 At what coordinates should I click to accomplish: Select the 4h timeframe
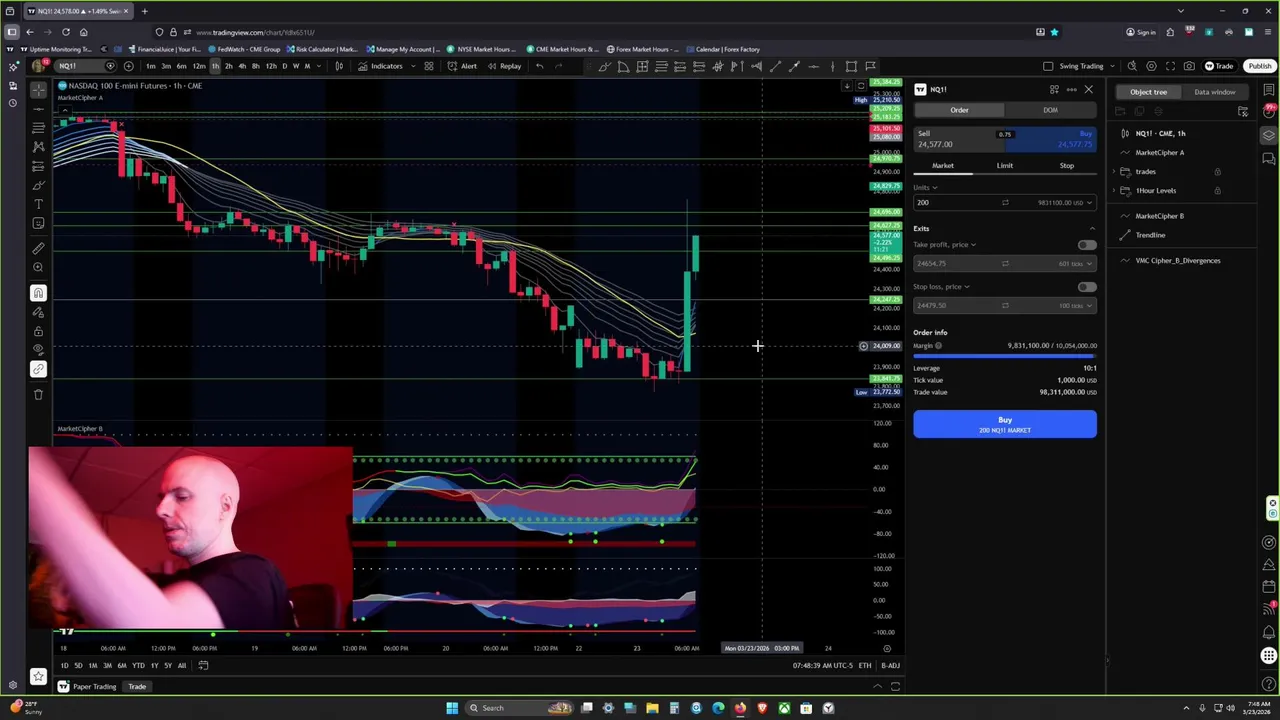(242, 66)
